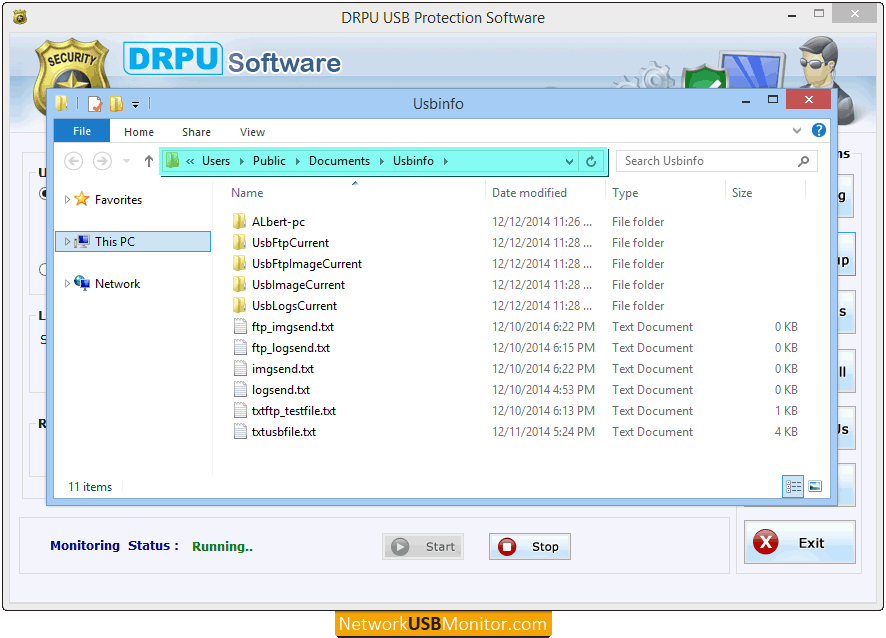Click the Network icon in sidebar
Image resolution: width=886 pixels, height=638 pixels.
click(82, 283)
